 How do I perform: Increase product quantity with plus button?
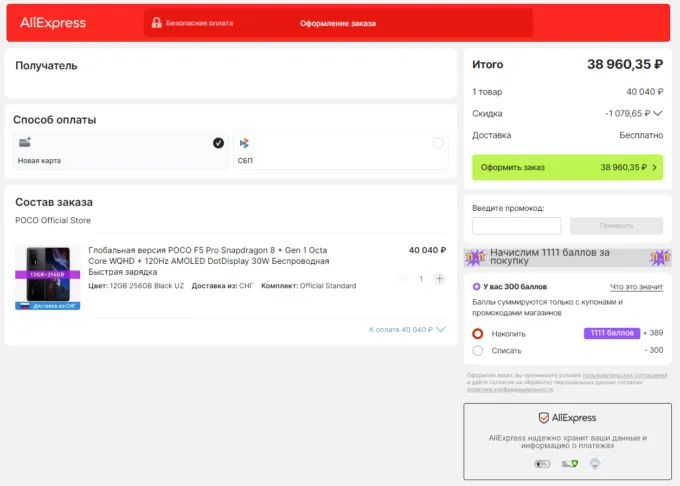coord(439,278)
